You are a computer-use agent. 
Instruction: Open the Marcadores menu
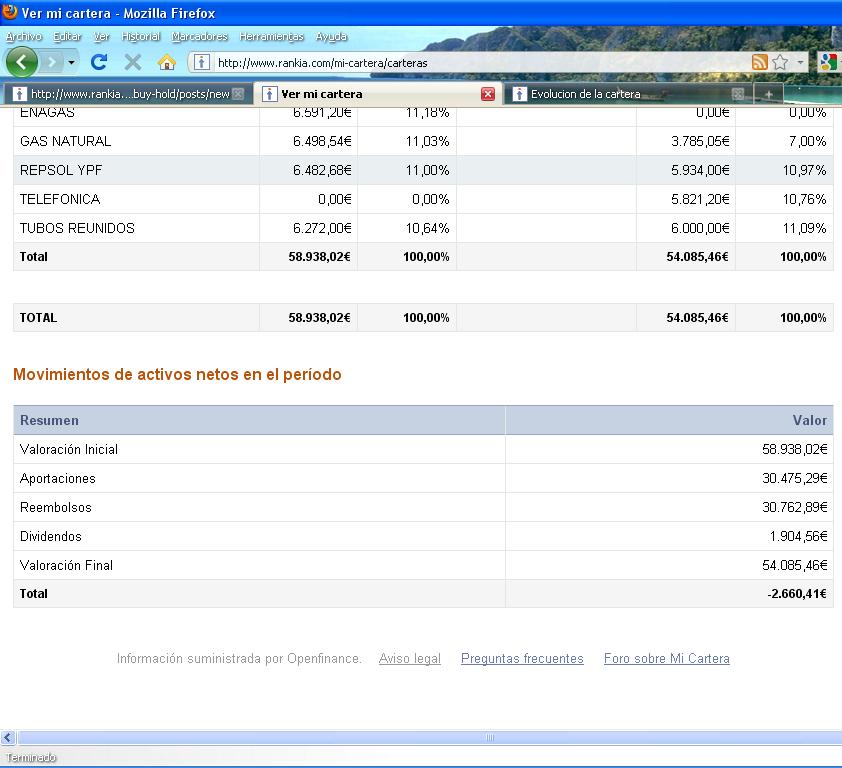pyautogui.click(x=199, y=36)
